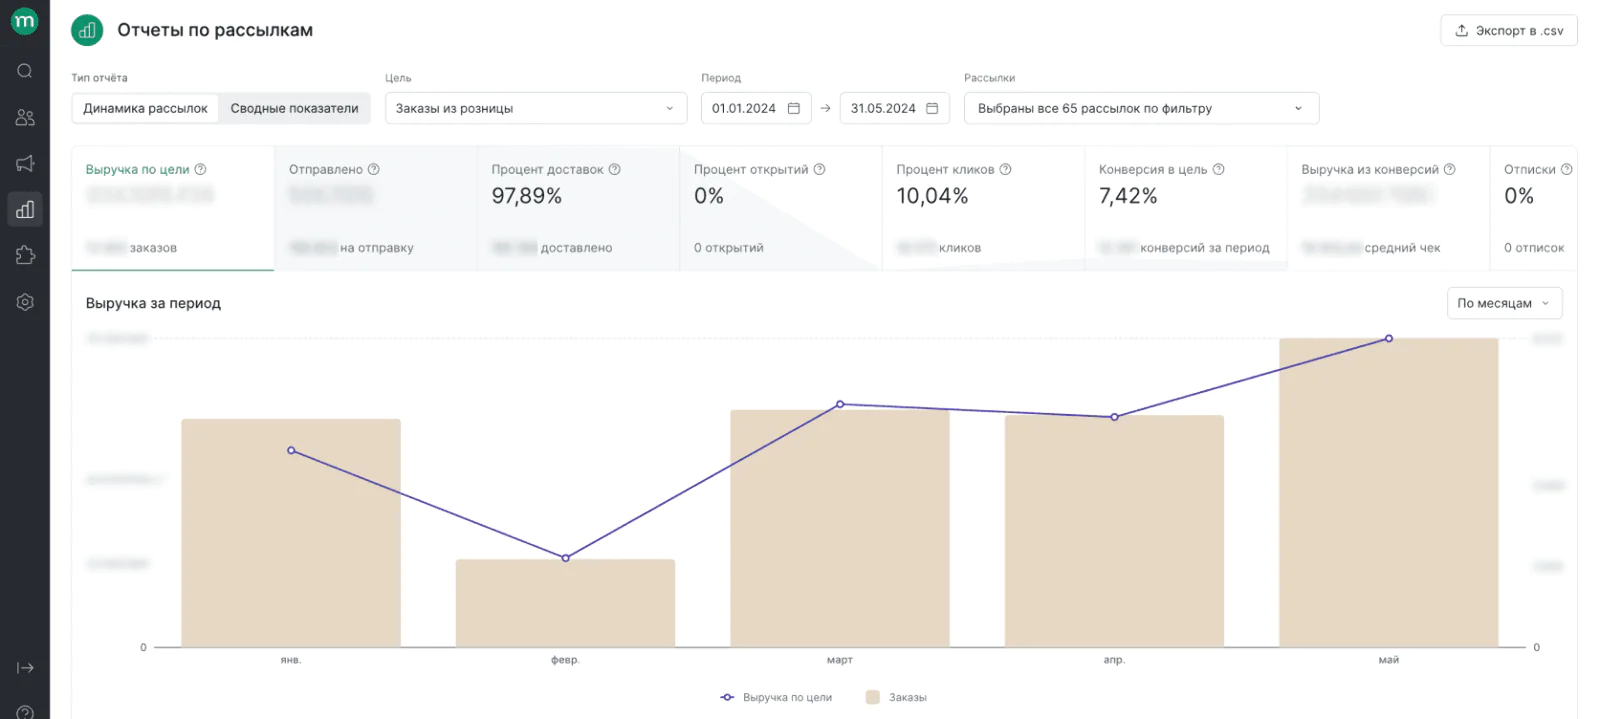Show the help tooltip for Процент доставок
1599x719 pixels.
[615, 169]
